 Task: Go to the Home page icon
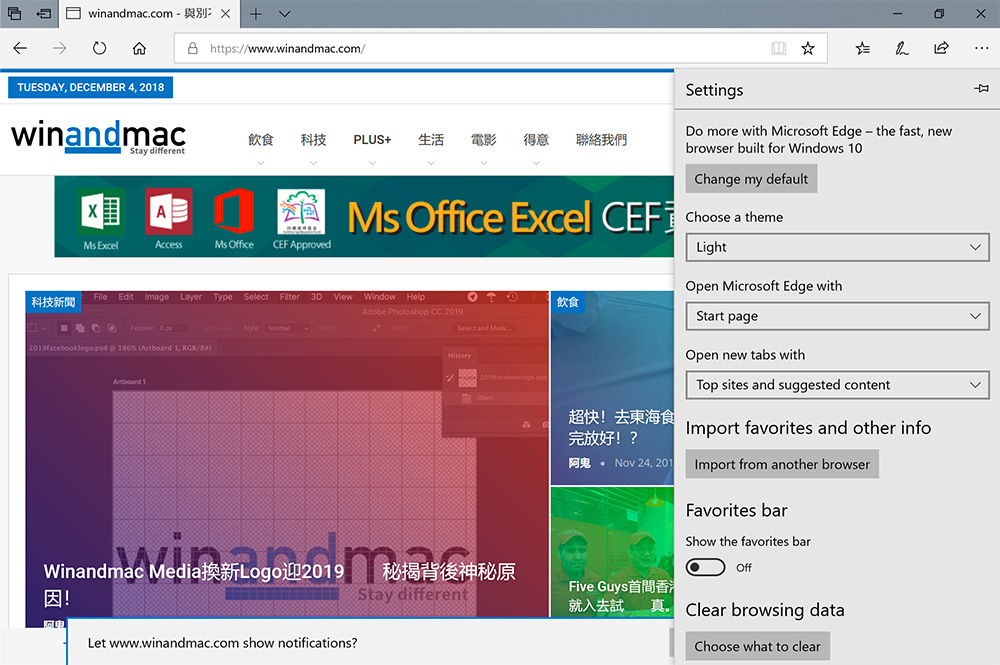pyautogui.click(x=139, y=48)
